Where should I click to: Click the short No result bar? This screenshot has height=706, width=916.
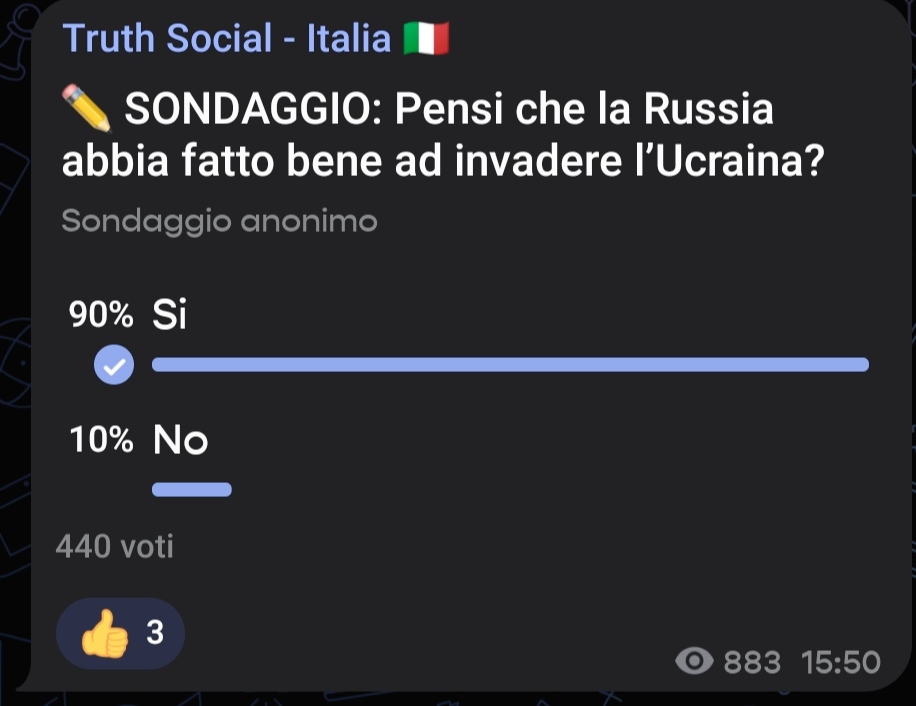click(192, 490)
